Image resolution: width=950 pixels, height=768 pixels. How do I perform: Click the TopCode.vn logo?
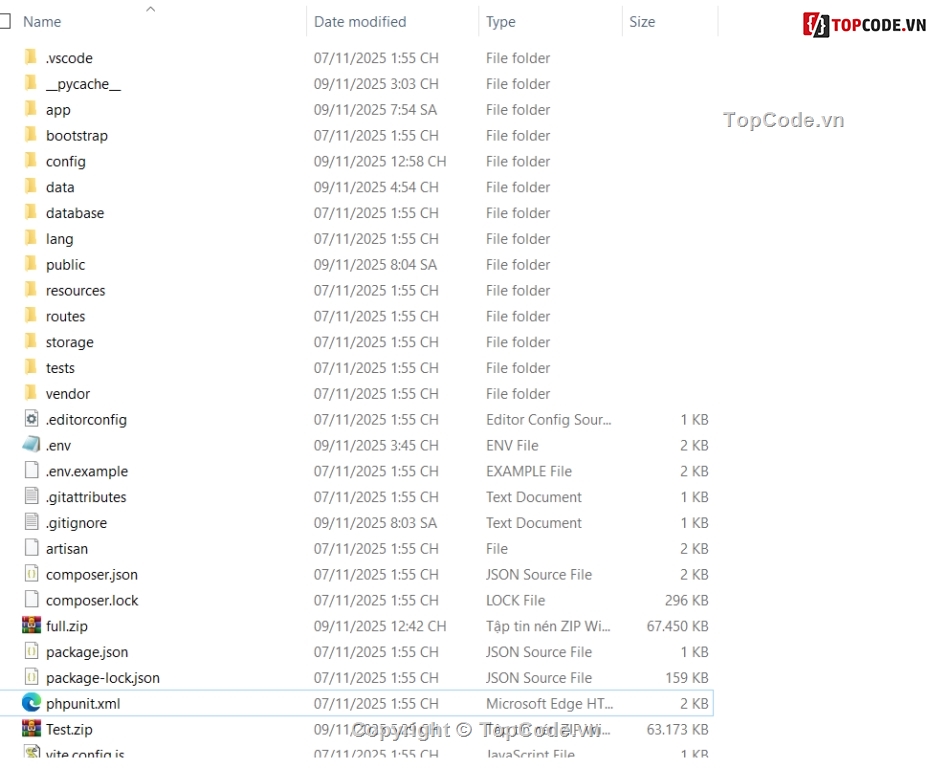click(x=866, y=25)
